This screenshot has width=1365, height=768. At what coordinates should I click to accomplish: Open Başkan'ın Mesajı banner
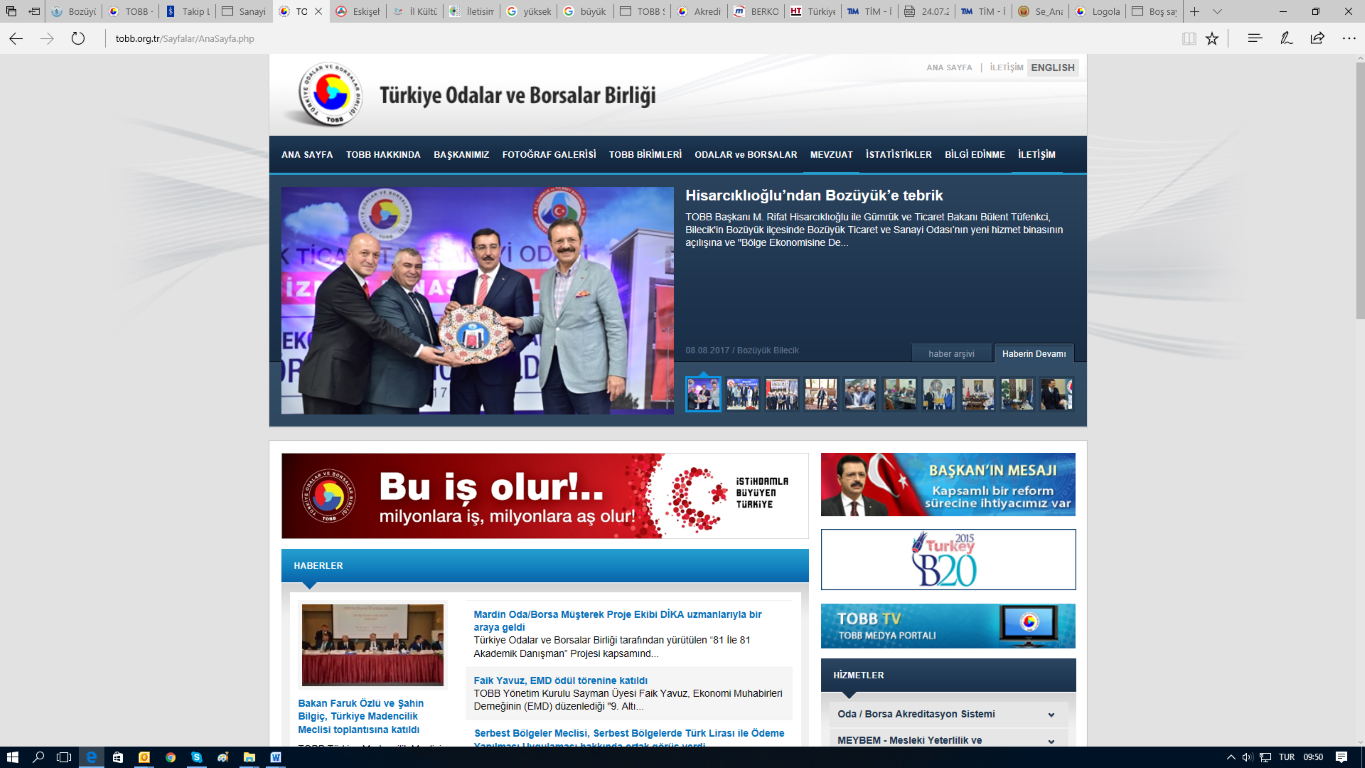point(948,485)
